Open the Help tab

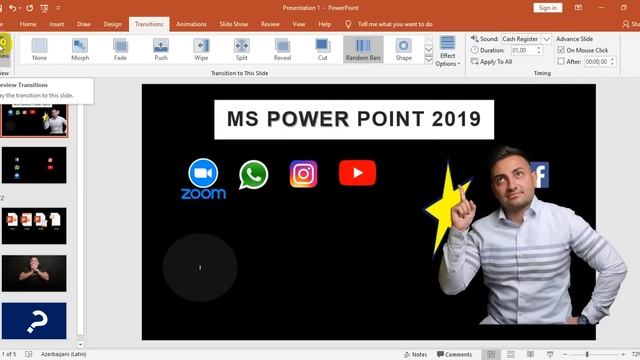[x=324, y=24]
